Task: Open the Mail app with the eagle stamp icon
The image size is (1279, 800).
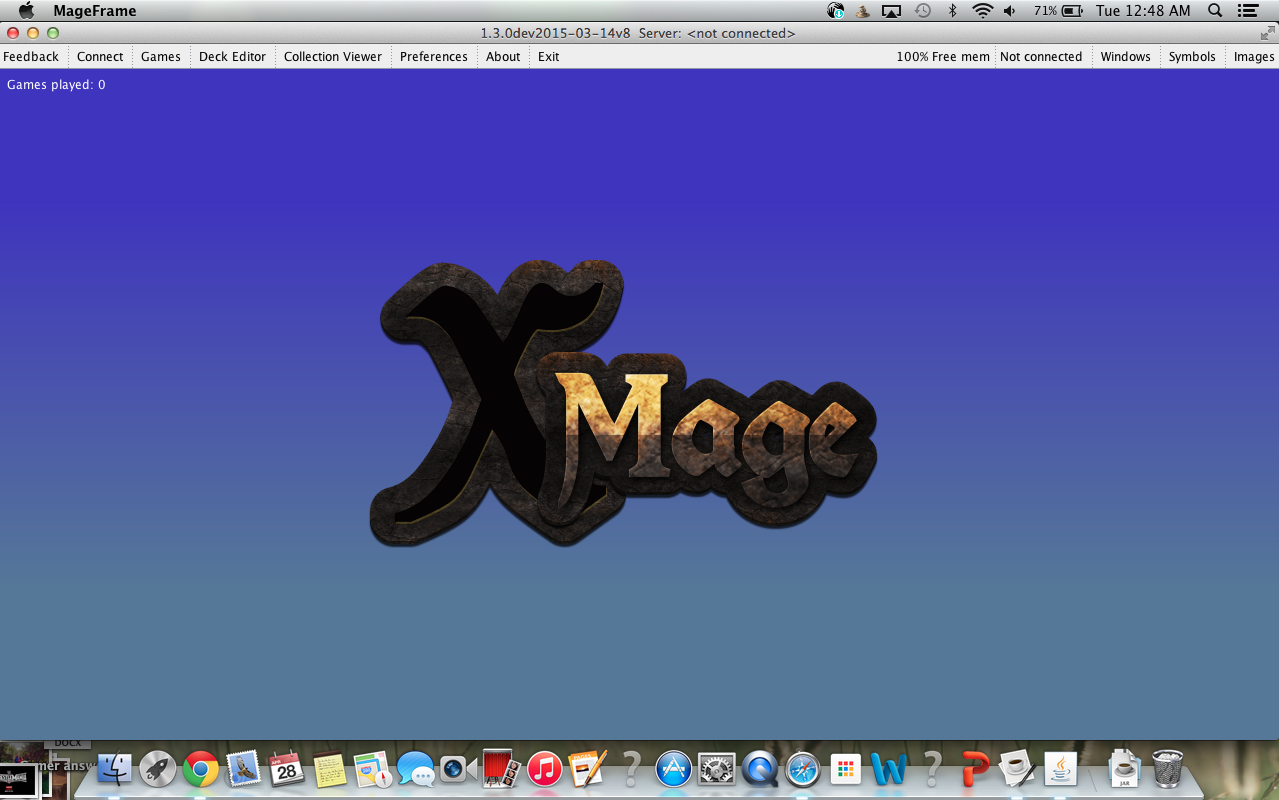Action: point(244,769)
